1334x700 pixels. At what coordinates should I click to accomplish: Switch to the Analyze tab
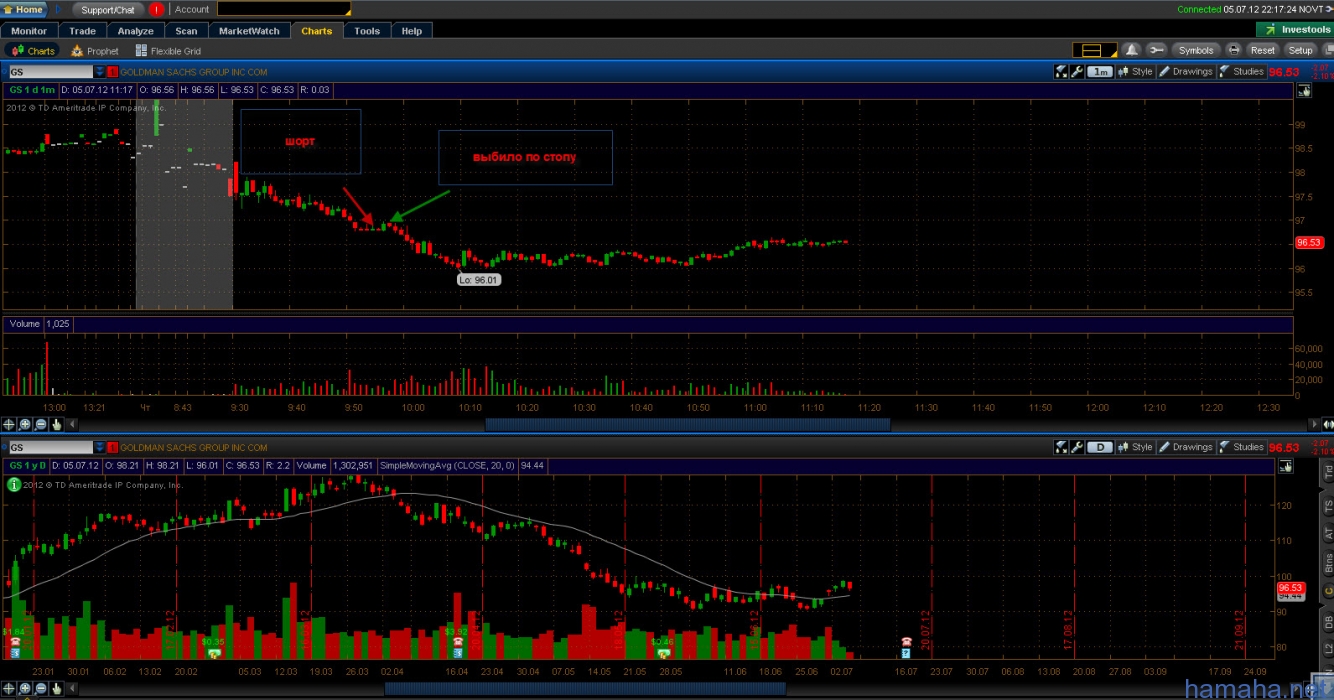[x=135, y=31]
